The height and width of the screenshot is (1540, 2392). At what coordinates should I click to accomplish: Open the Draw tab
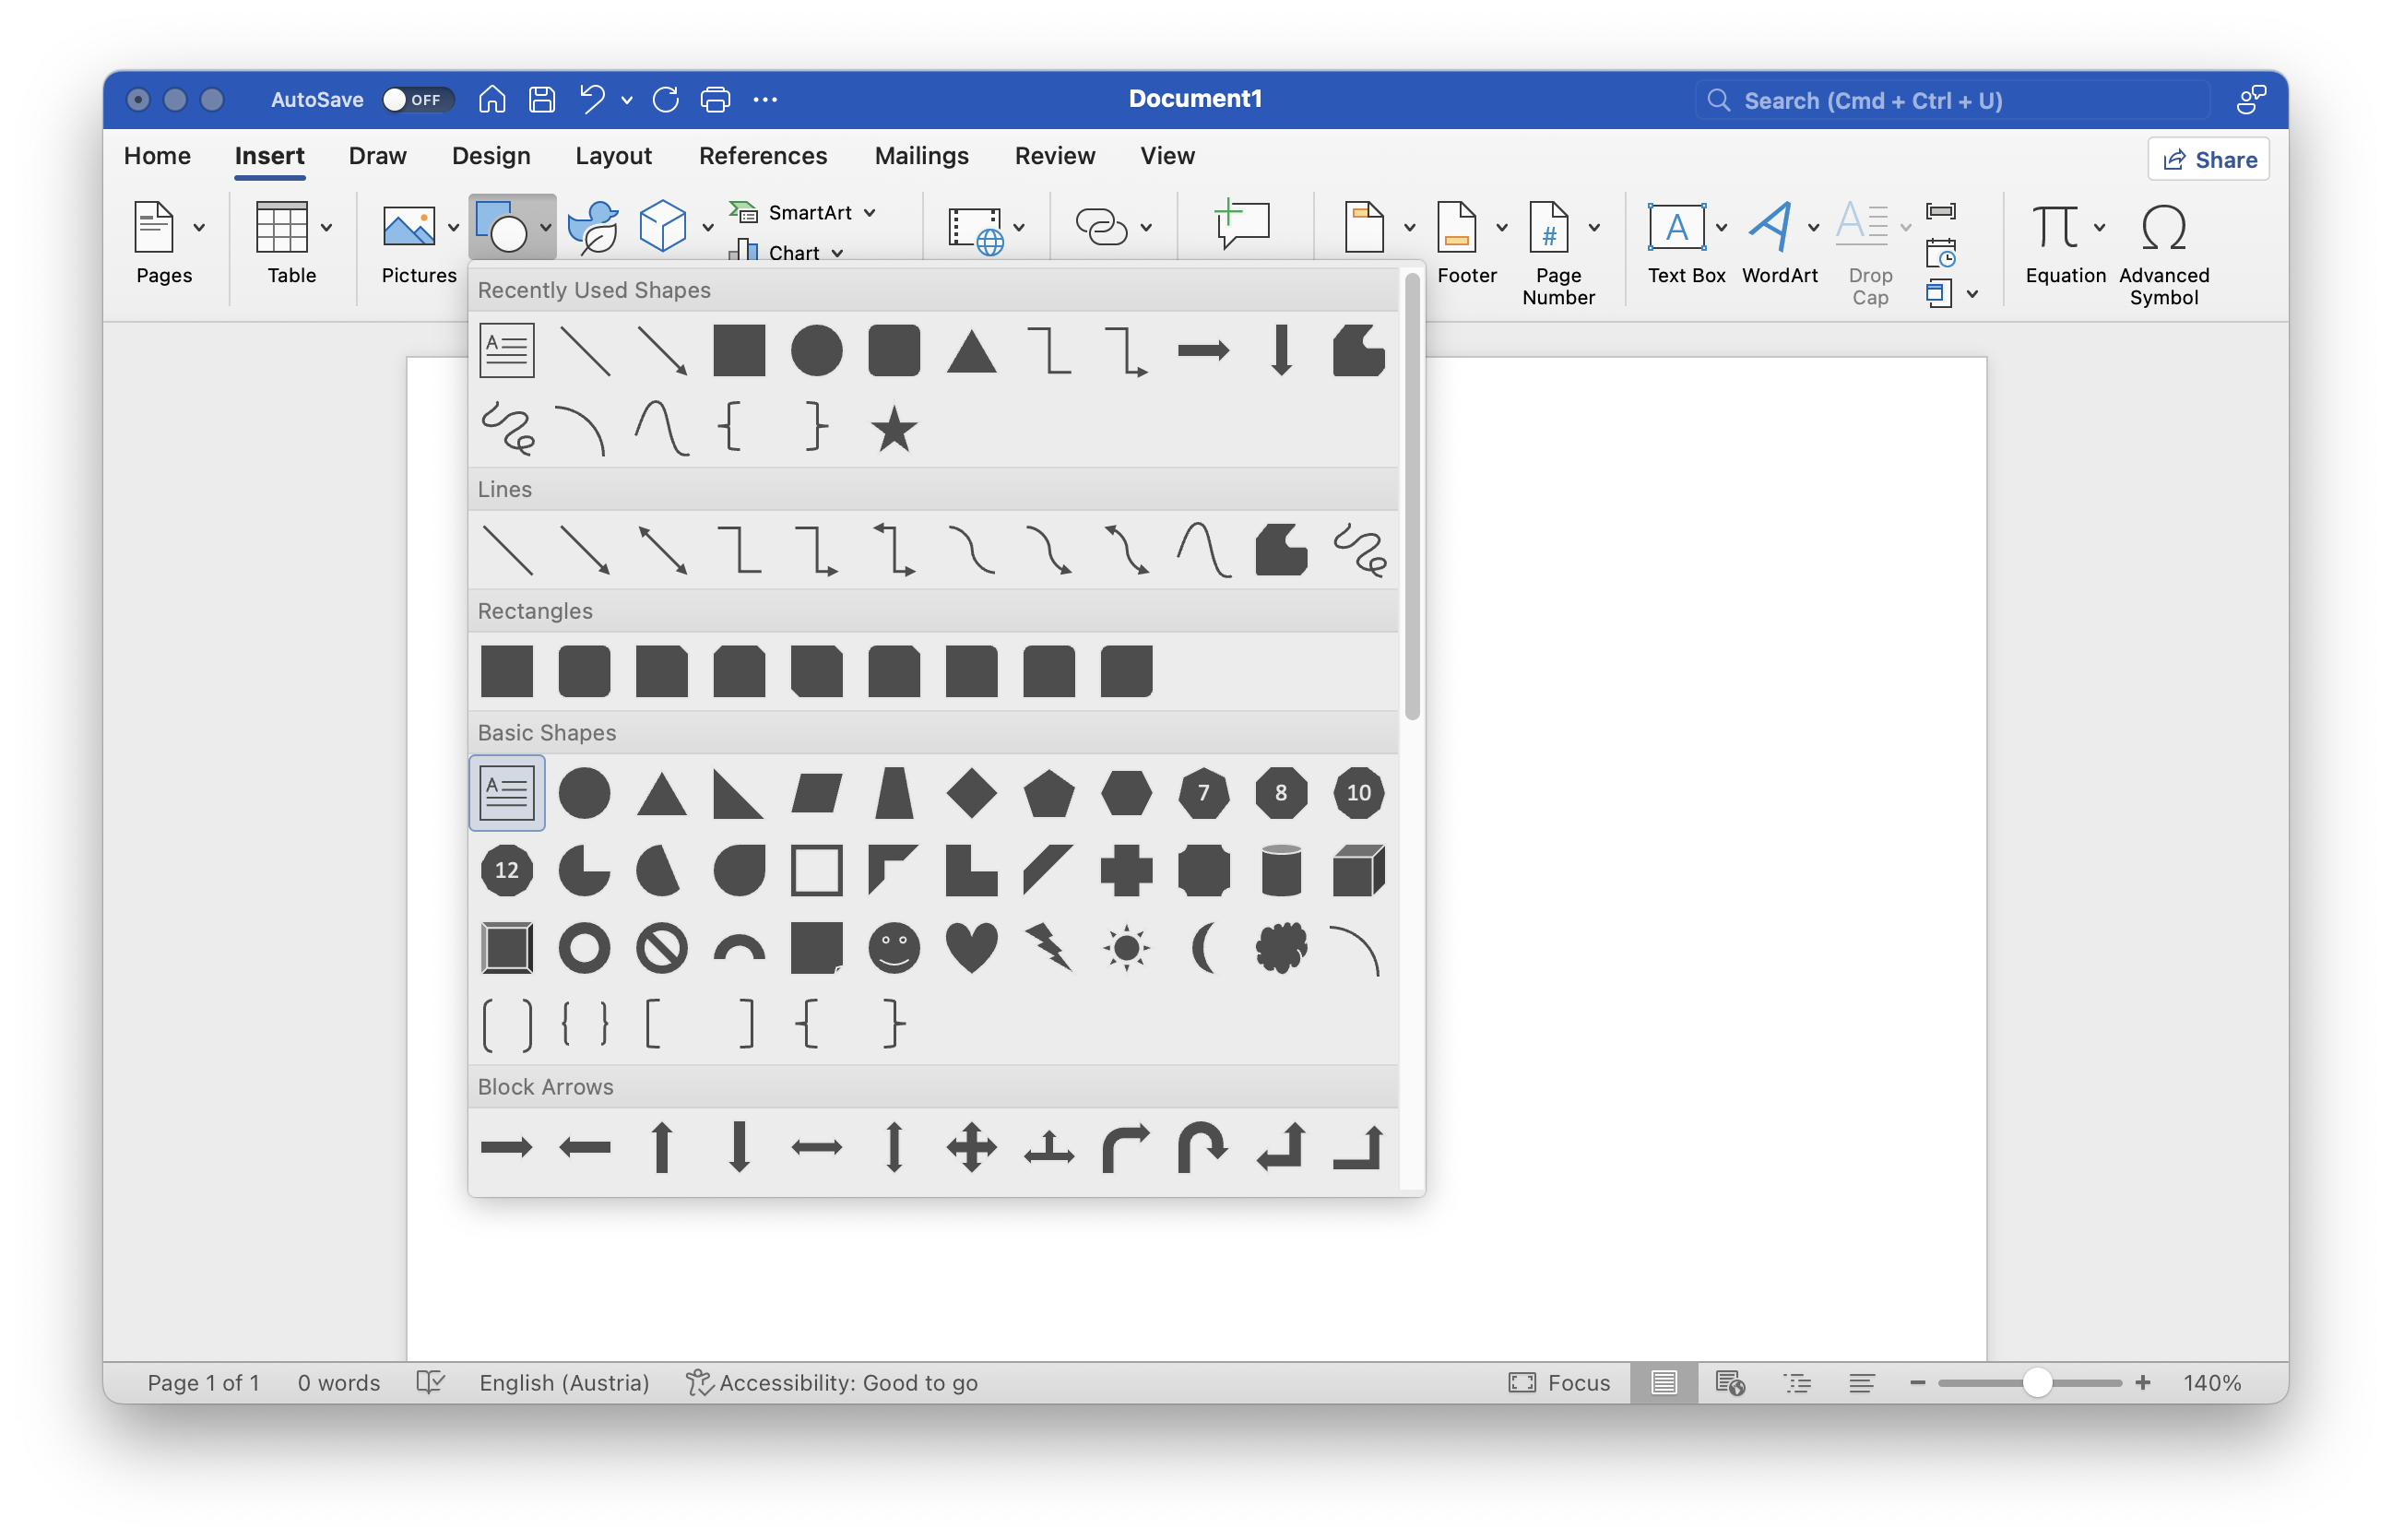pyautogui.click(x=377, y=156)
